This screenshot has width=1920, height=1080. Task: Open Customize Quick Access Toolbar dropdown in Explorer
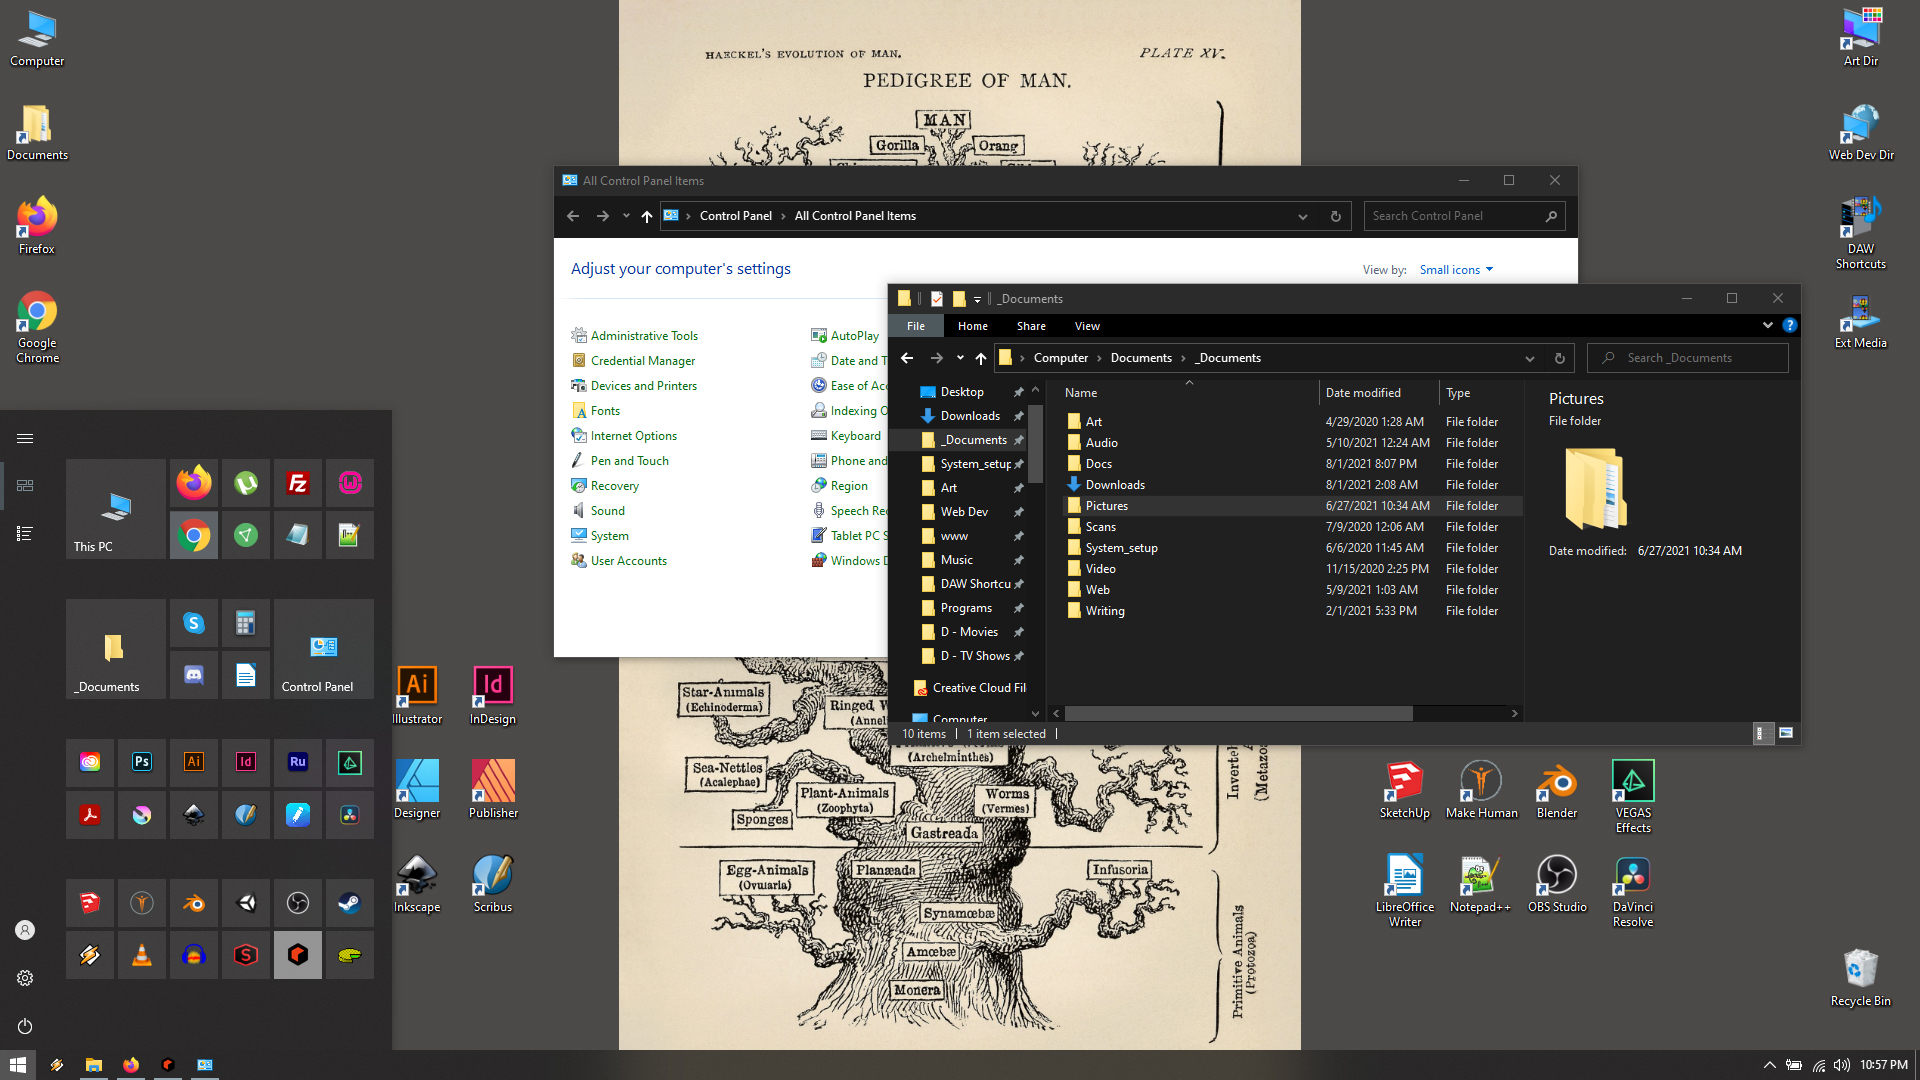coord(977,299)
